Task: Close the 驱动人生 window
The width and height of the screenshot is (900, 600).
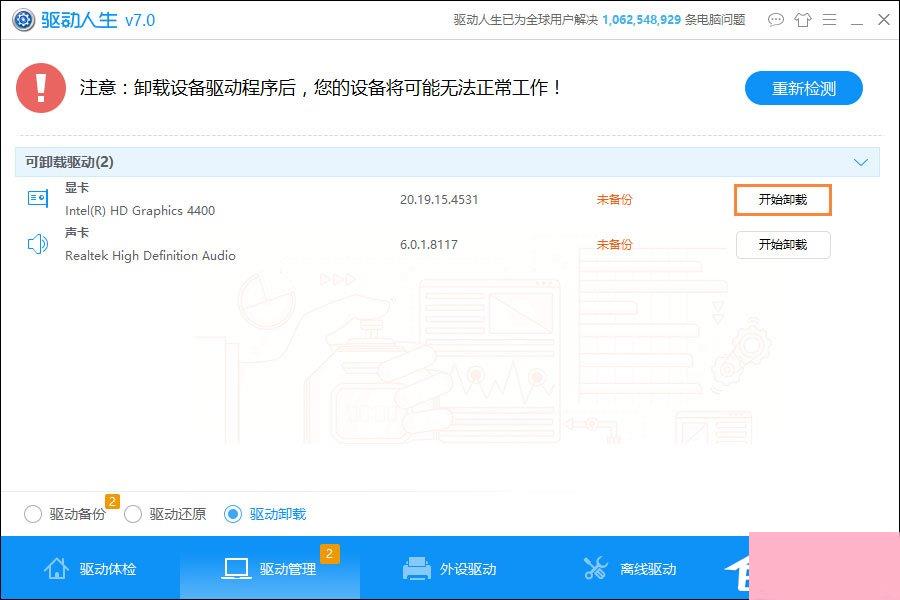Action: point(884,20)
